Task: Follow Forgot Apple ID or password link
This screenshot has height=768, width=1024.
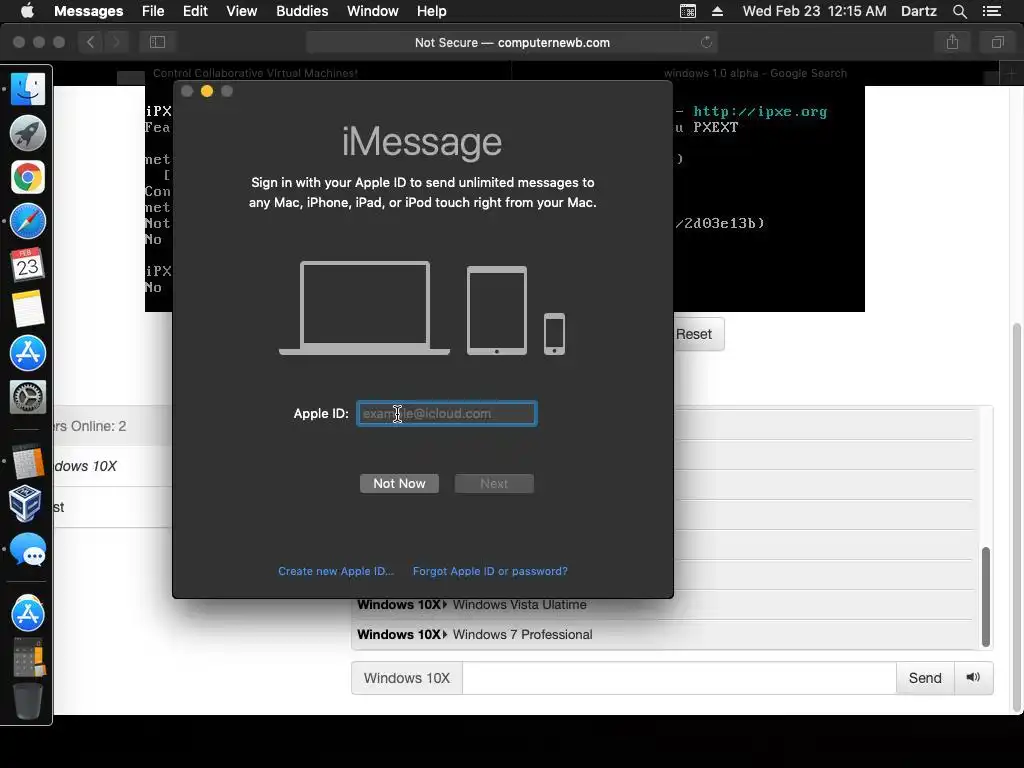Action: tap(490, 571)
